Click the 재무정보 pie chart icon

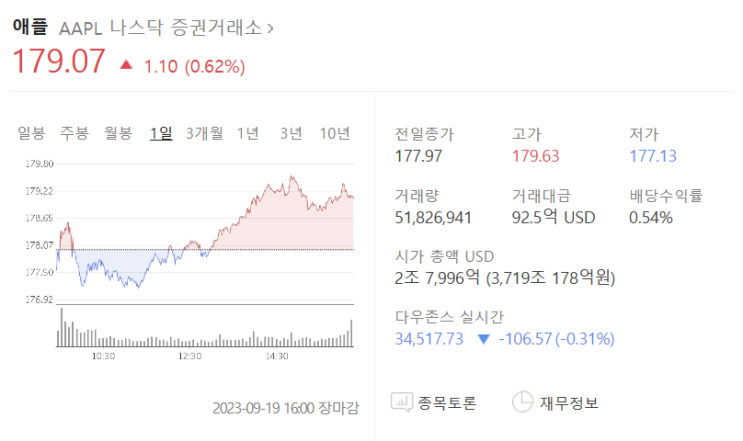point(522,403)
